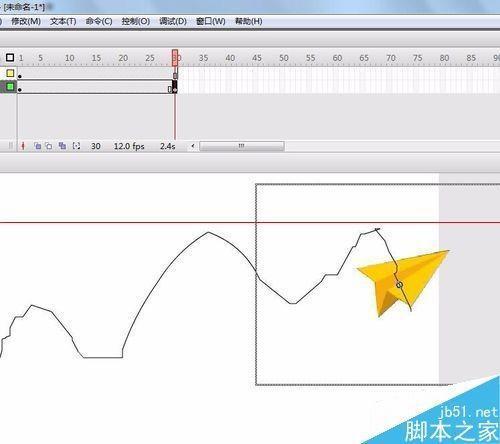Toggle the green outline square of second layer
Screen dimensions: 500x444
point(10,87)
